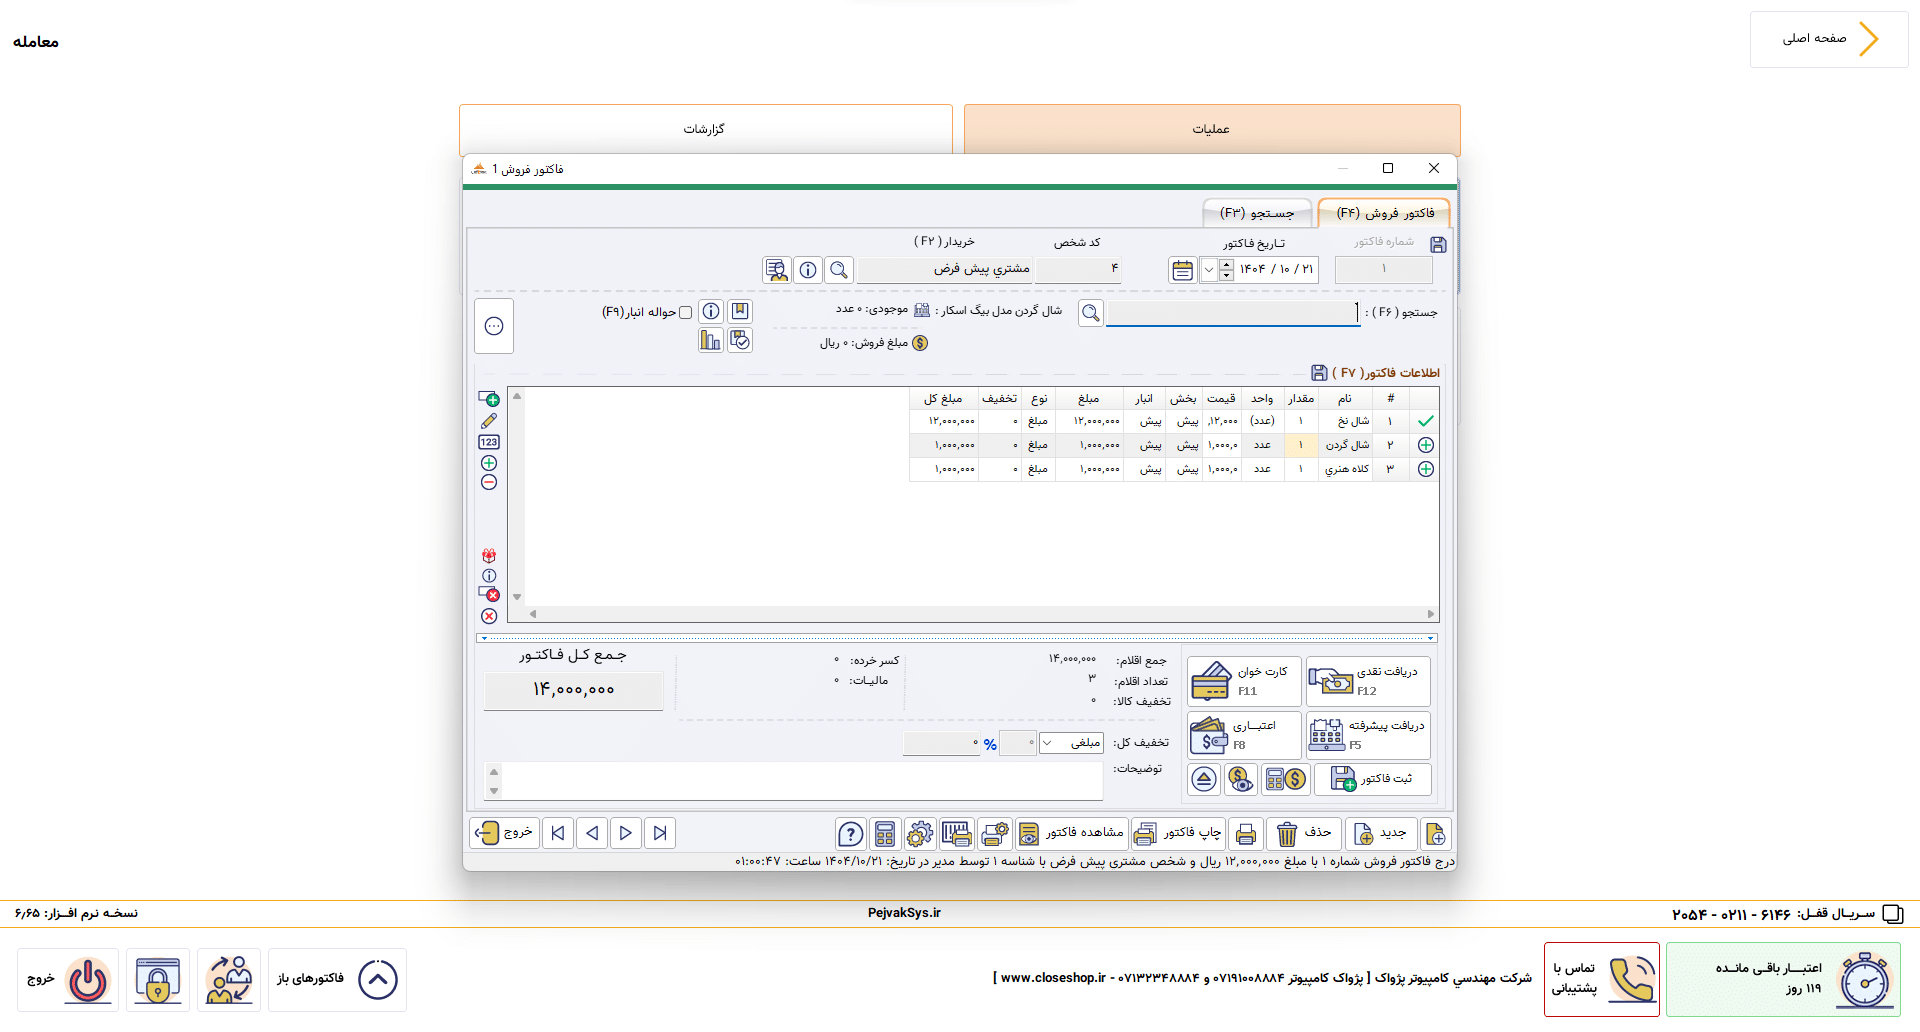Screen dimensions: 1920x1032
Task: Click the green circle plus quantity icon
Action: 489,463
